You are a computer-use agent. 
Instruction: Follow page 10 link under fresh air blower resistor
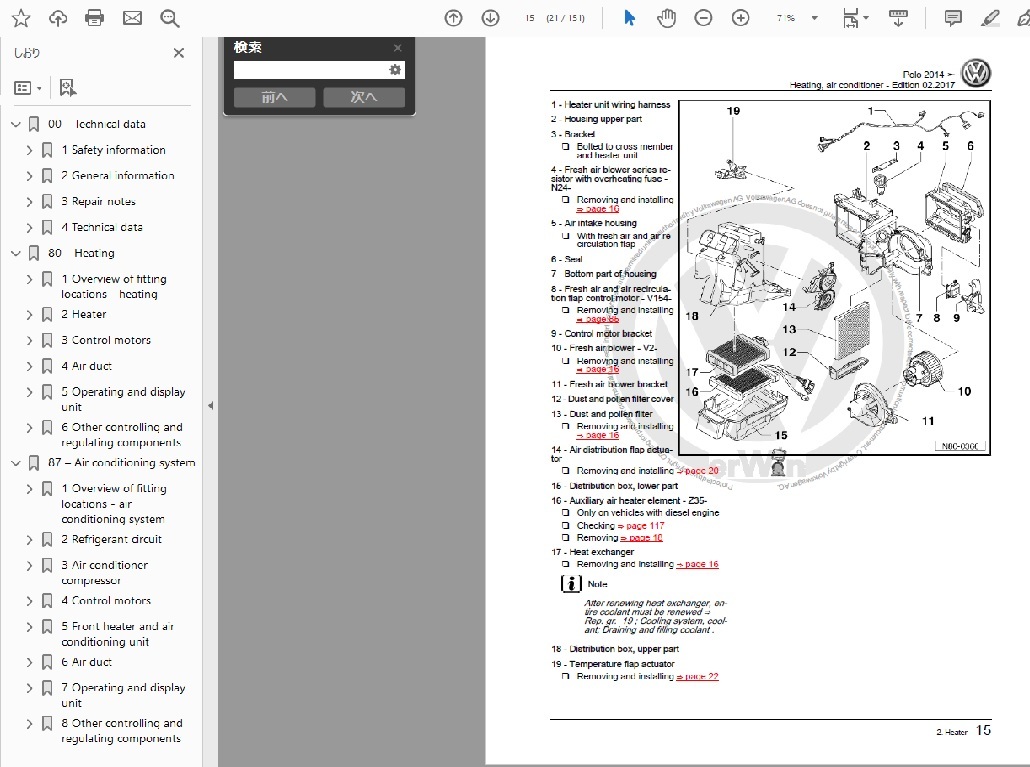[x=598, y=209]
